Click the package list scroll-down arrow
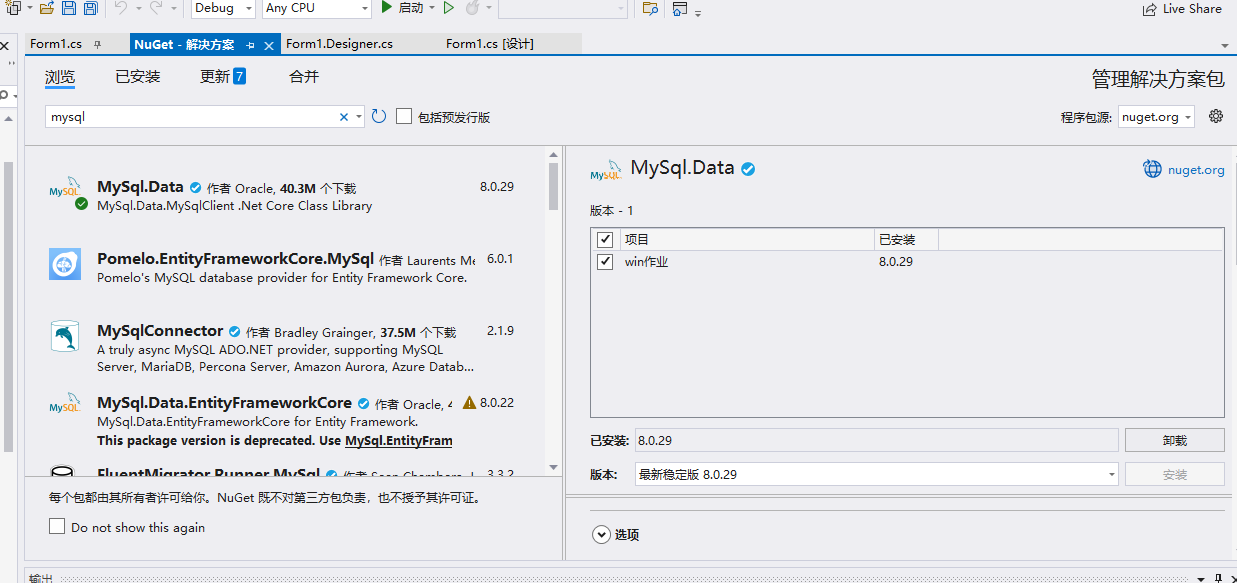The height and width of the screenshot is (583, 1237). (x=553, y=466)
